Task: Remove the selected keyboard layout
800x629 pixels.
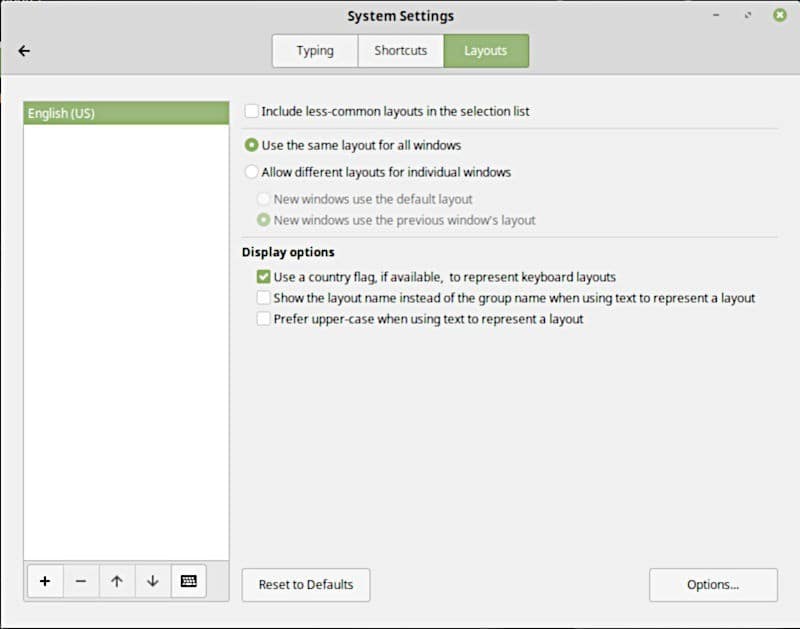Action: tap(81, 581)
